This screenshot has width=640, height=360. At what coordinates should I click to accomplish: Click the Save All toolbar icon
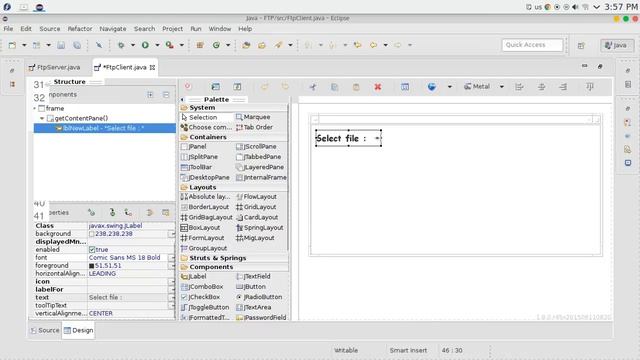(77, 45)
